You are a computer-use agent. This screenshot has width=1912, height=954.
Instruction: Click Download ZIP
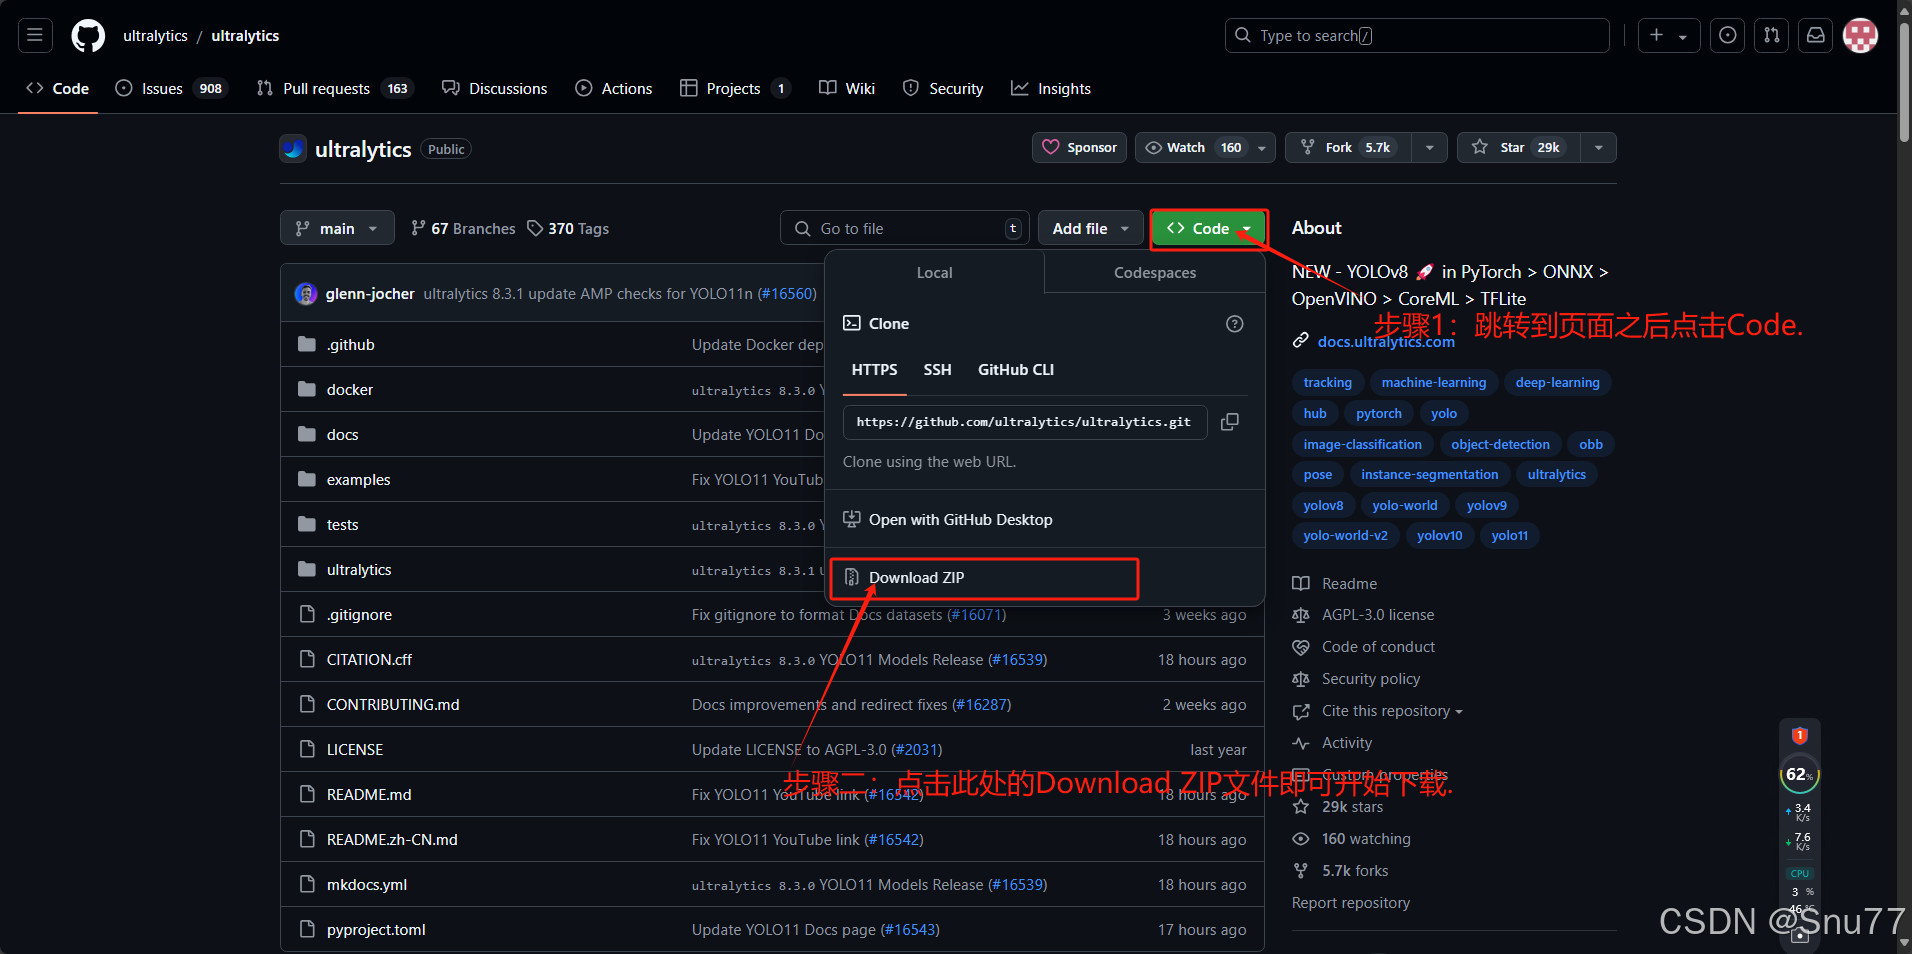pyautogui.click(x=916, y=578)
